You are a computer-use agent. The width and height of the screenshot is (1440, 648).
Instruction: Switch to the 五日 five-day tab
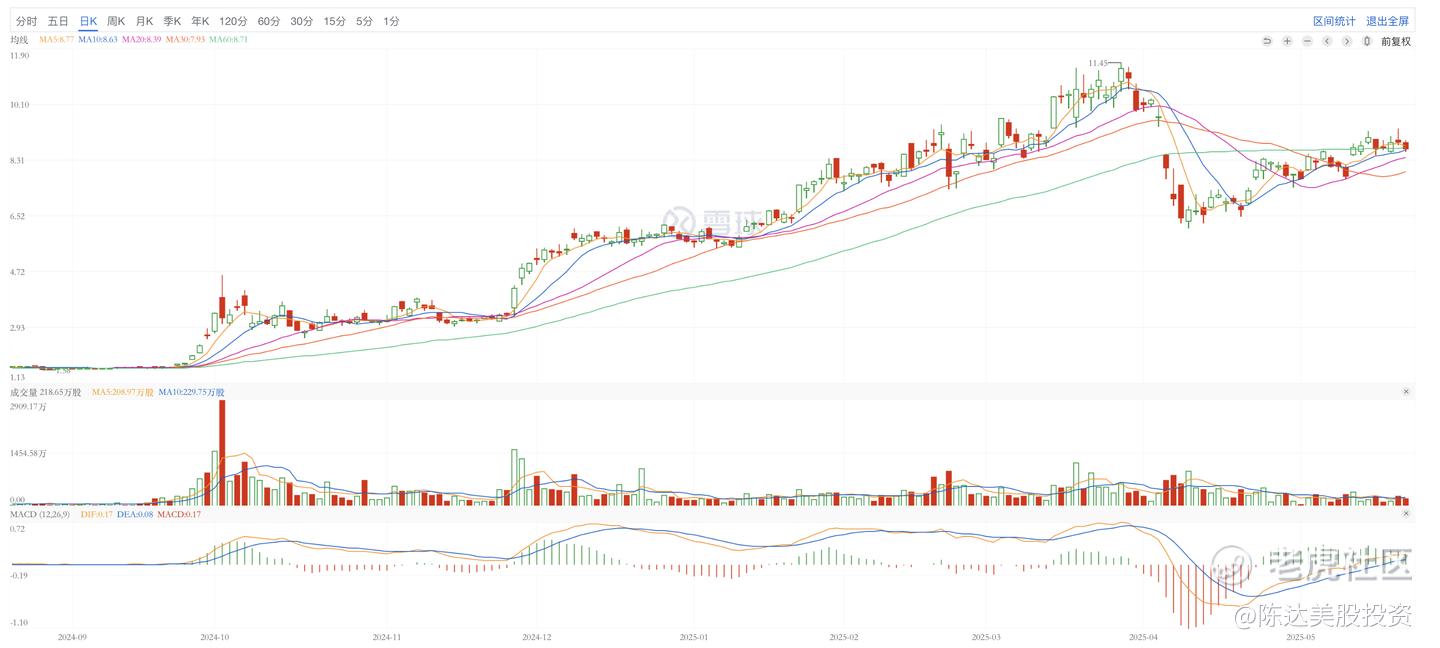tap(58, 21)
